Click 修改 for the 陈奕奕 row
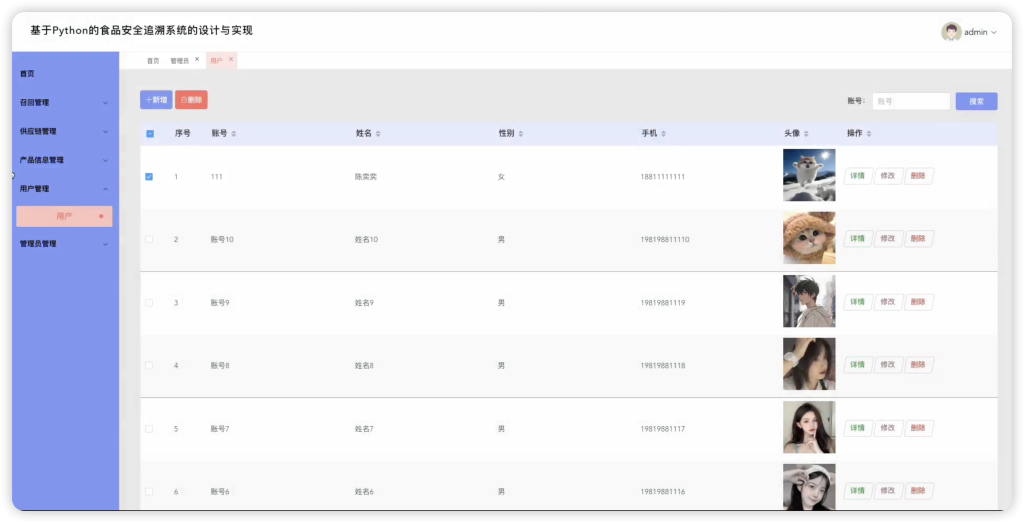Image resolution: width=1024 pixels, height=523 pixels. coord(888,176)
